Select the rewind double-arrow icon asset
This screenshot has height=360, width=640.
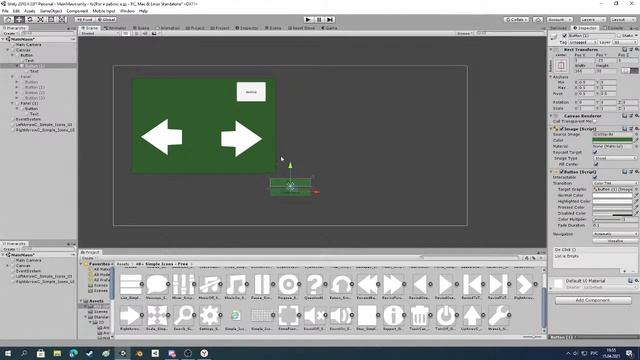367,284
